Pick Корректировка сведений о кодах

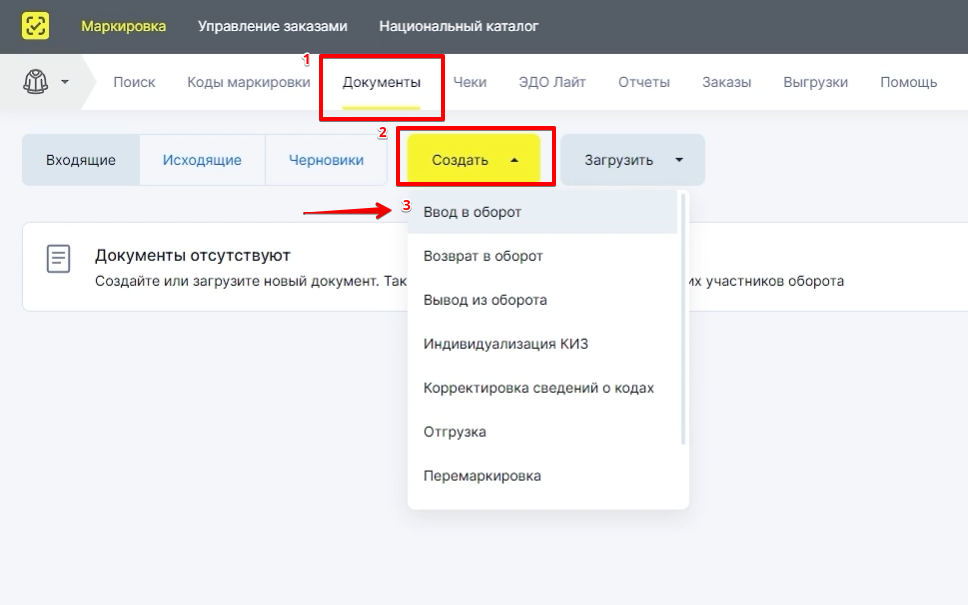click(543, 388)
